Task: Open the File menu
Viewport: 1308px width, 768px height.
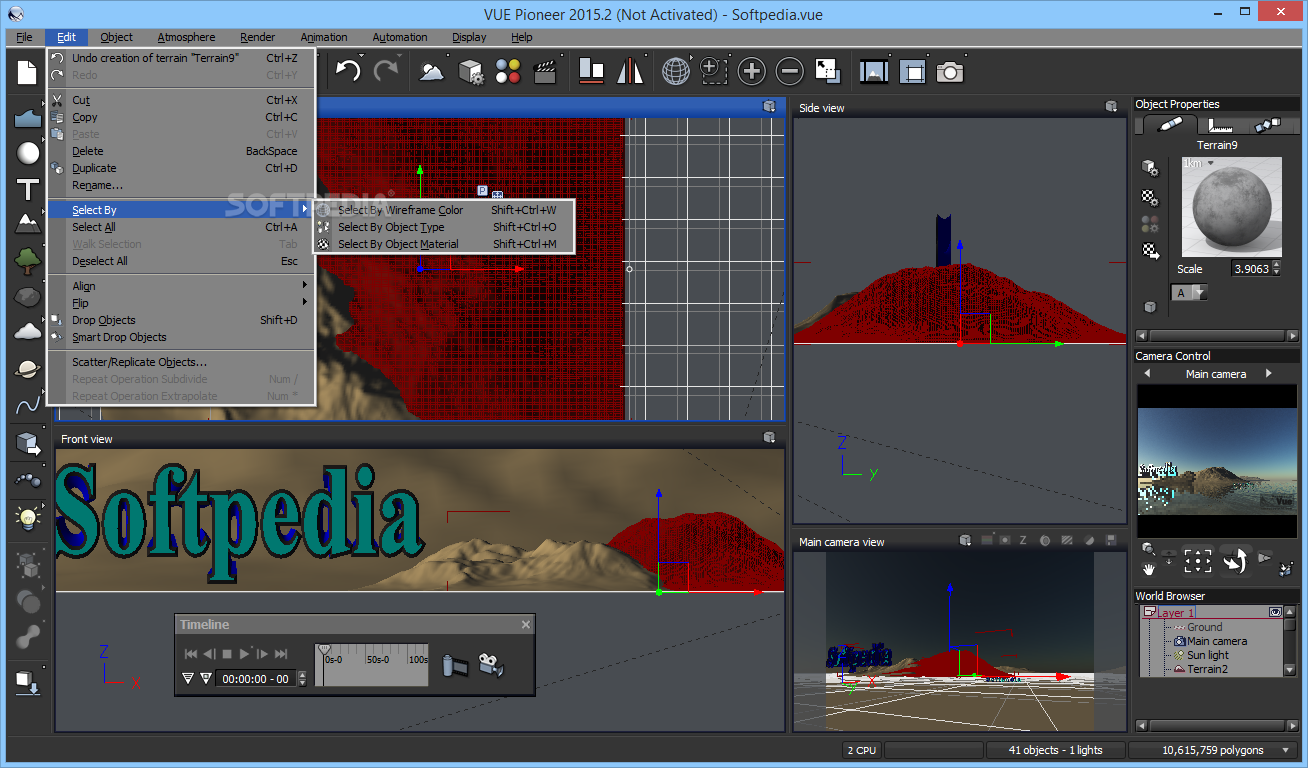Action: (24, 37)
